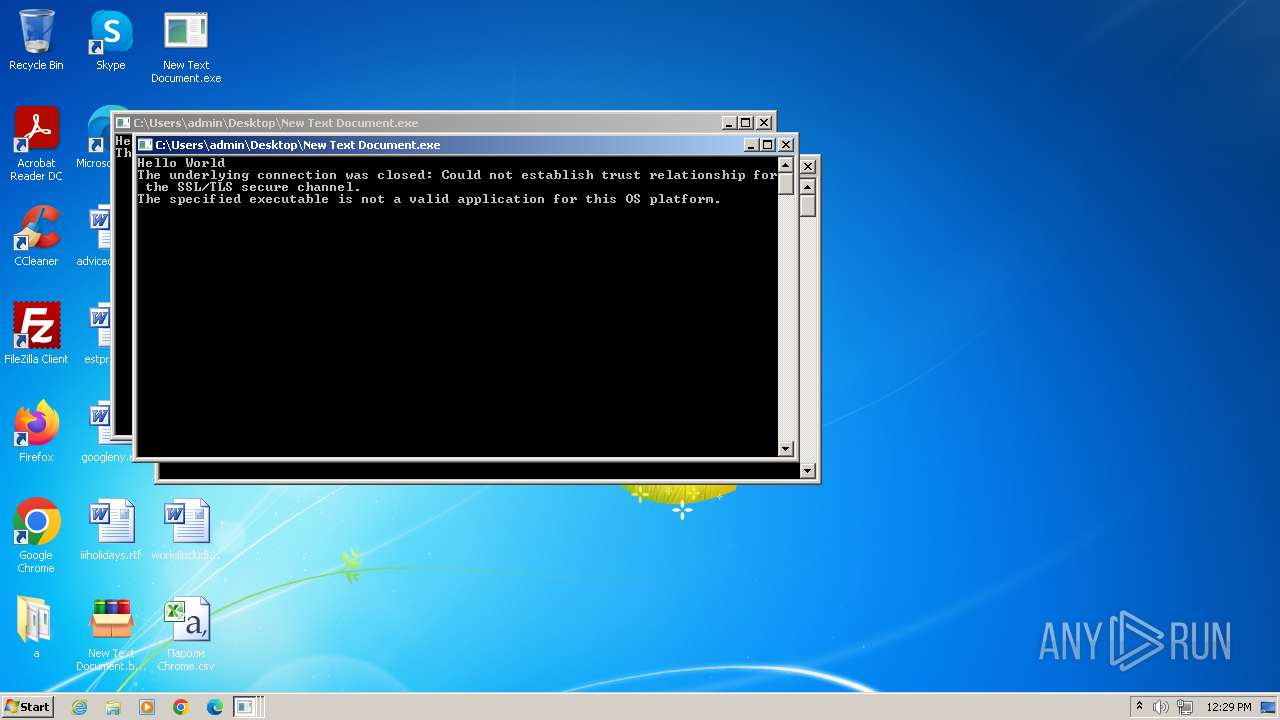
Task: Click the back console window's title bar text
Action: (x=276, y=123)
